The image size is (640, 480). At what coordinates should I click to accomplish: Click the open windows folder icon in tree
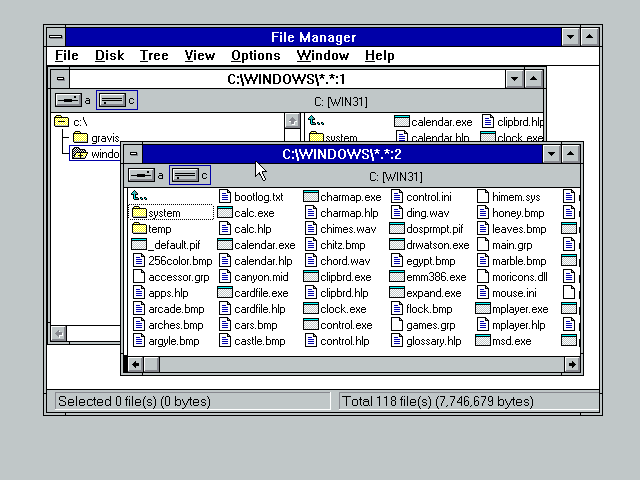click(x=80, y=153)
